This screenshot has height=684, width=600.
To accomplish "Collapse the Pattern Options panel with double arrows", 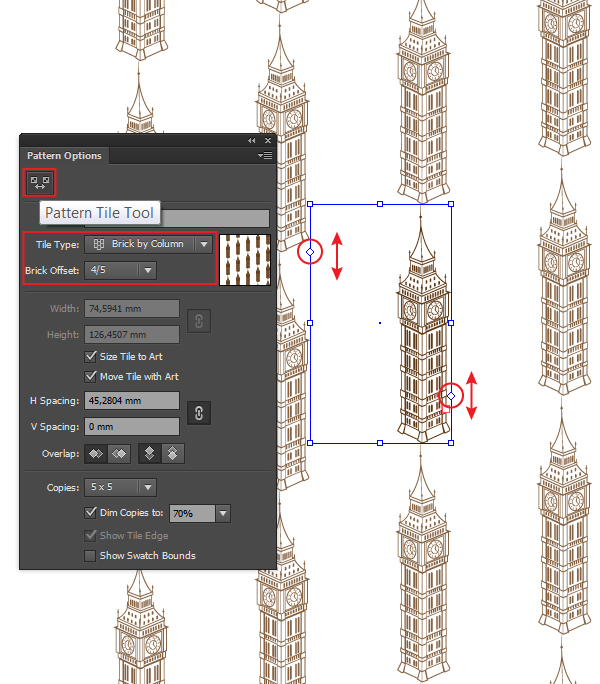I will (x=251, y=140).
